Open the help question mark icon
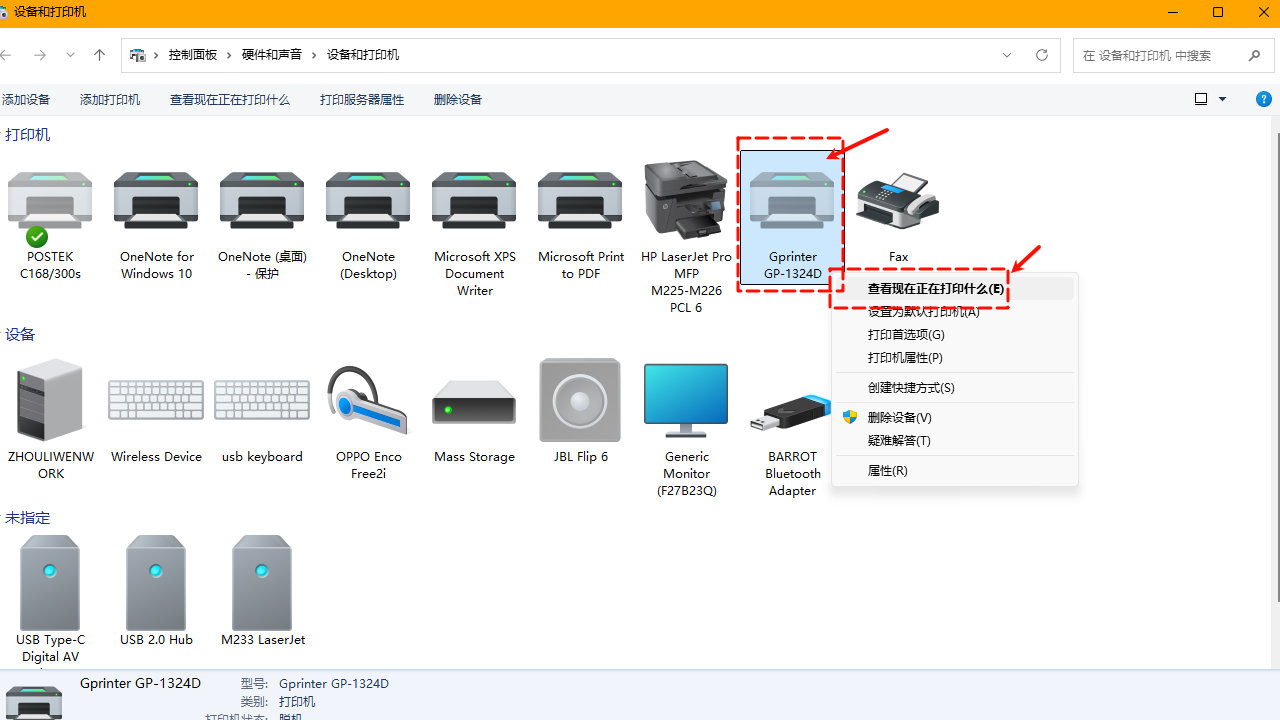The width and height of the screenshot is (1280, 720). click(1264, 99)
